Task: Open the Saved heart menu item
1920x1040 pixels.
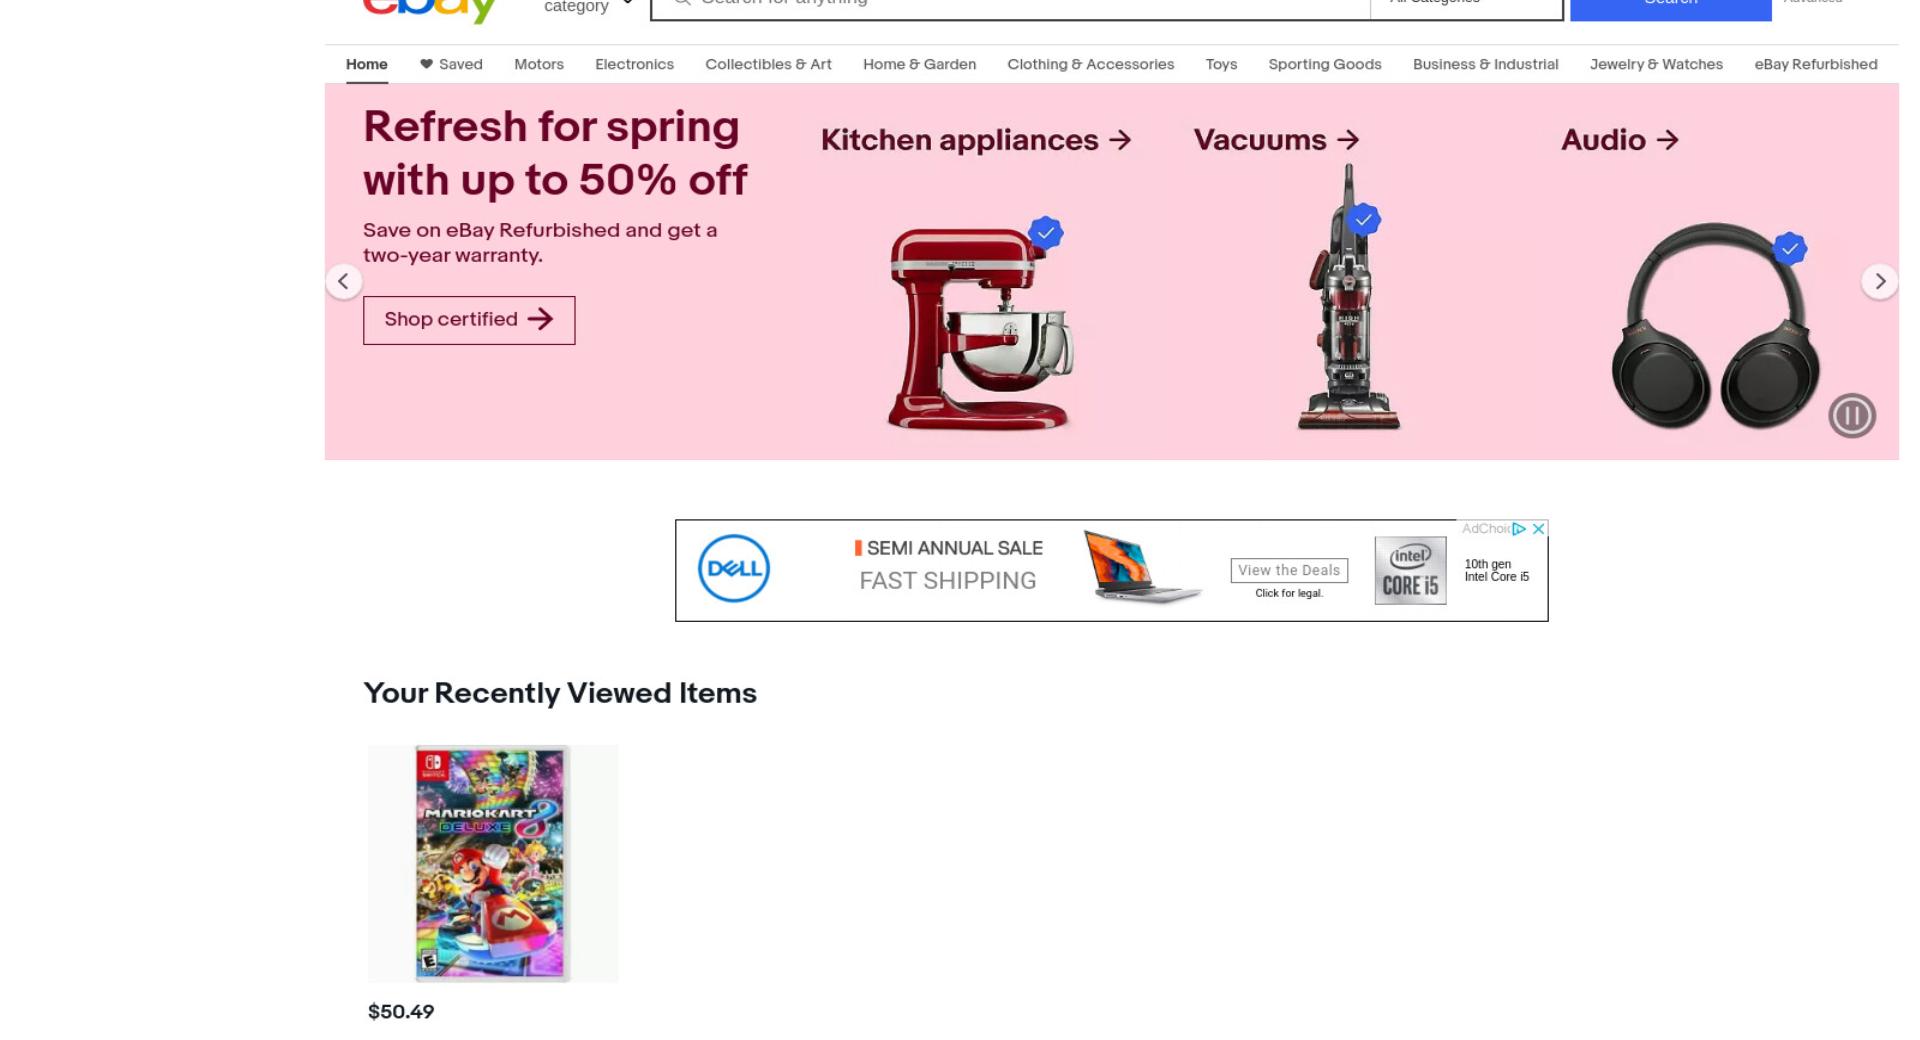Action: [x=451, y=64]
